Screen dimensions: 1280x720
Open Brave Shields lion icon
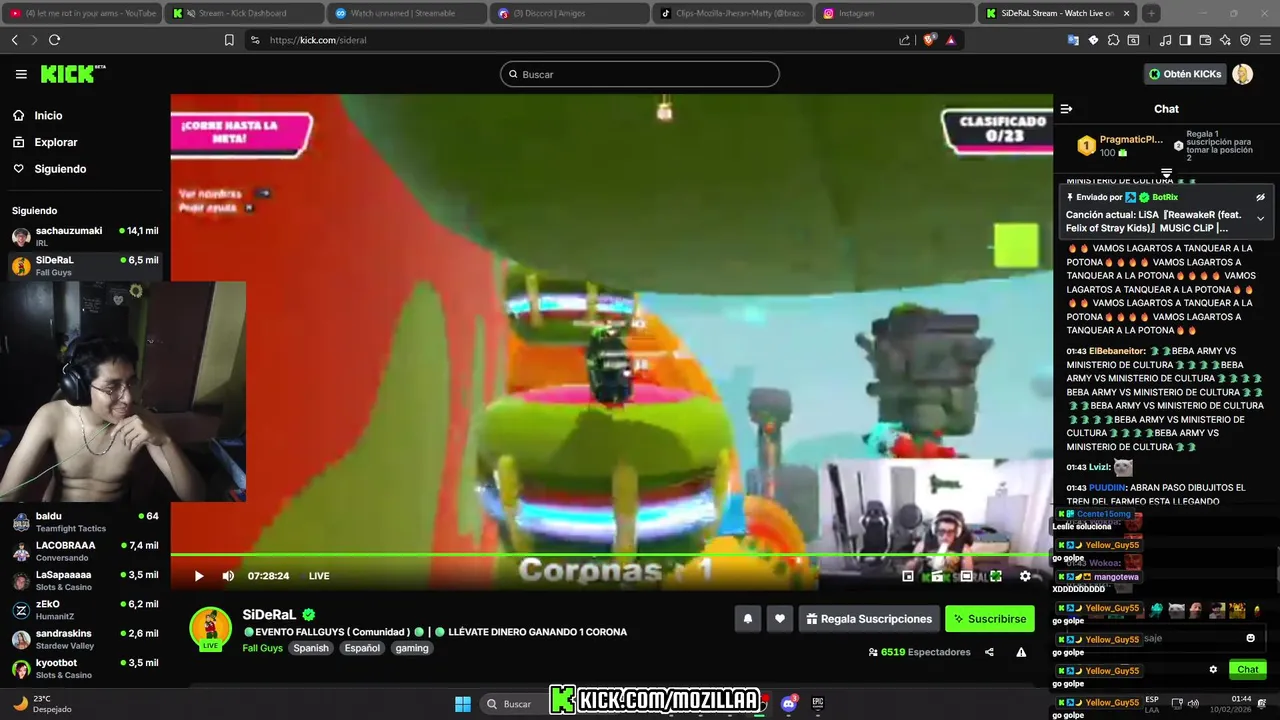pos(928,40)
